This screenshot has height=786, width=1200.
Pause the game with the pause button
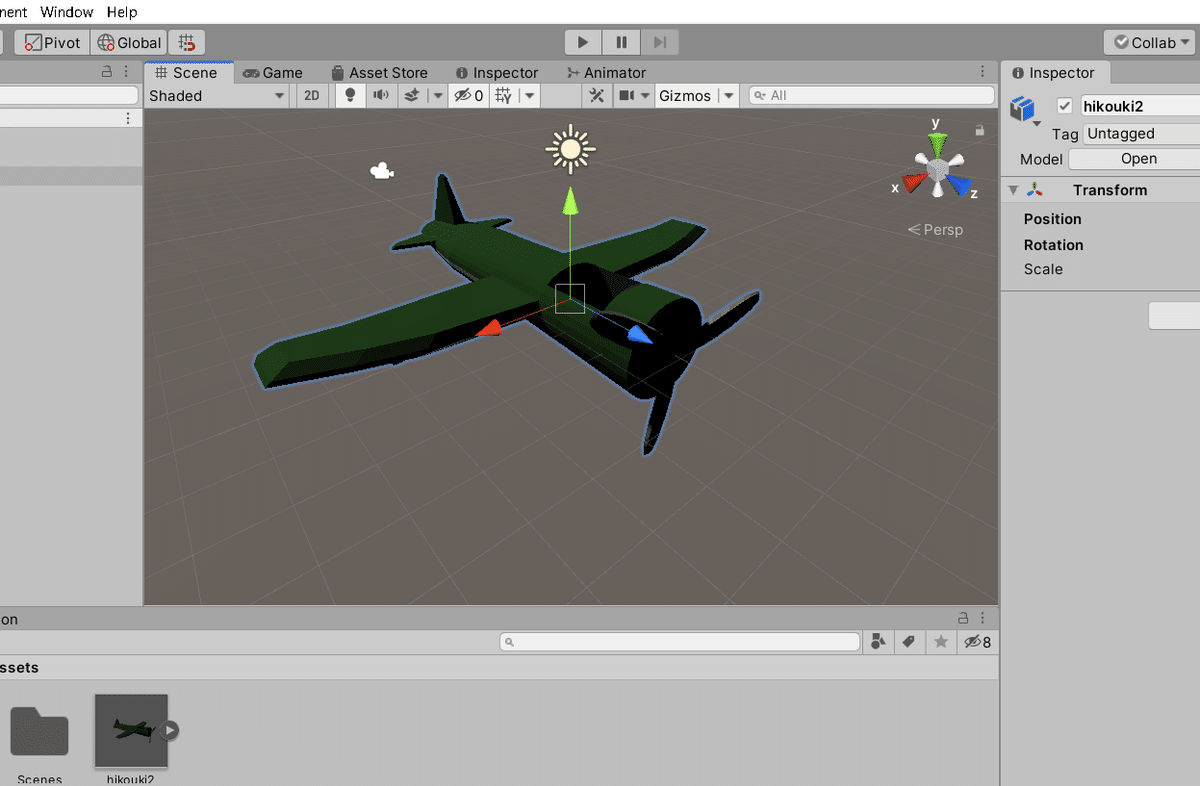pyautogui.click(x=621, y=42)
